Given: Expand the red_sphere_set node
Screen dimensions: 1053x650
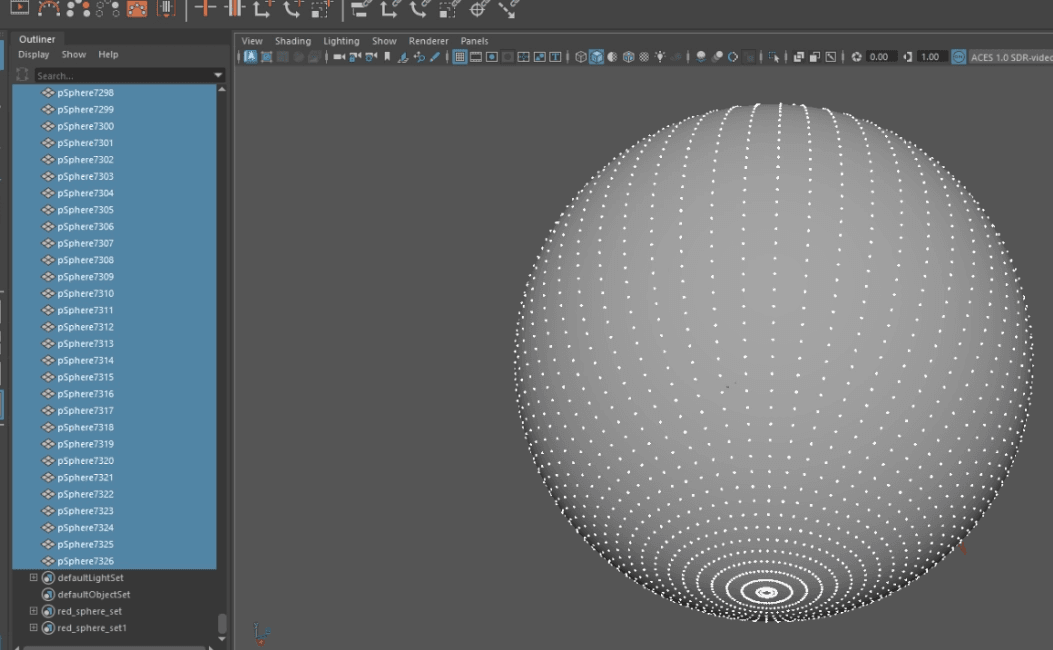Looking at the screenshot, I should (x=33, y=611).
